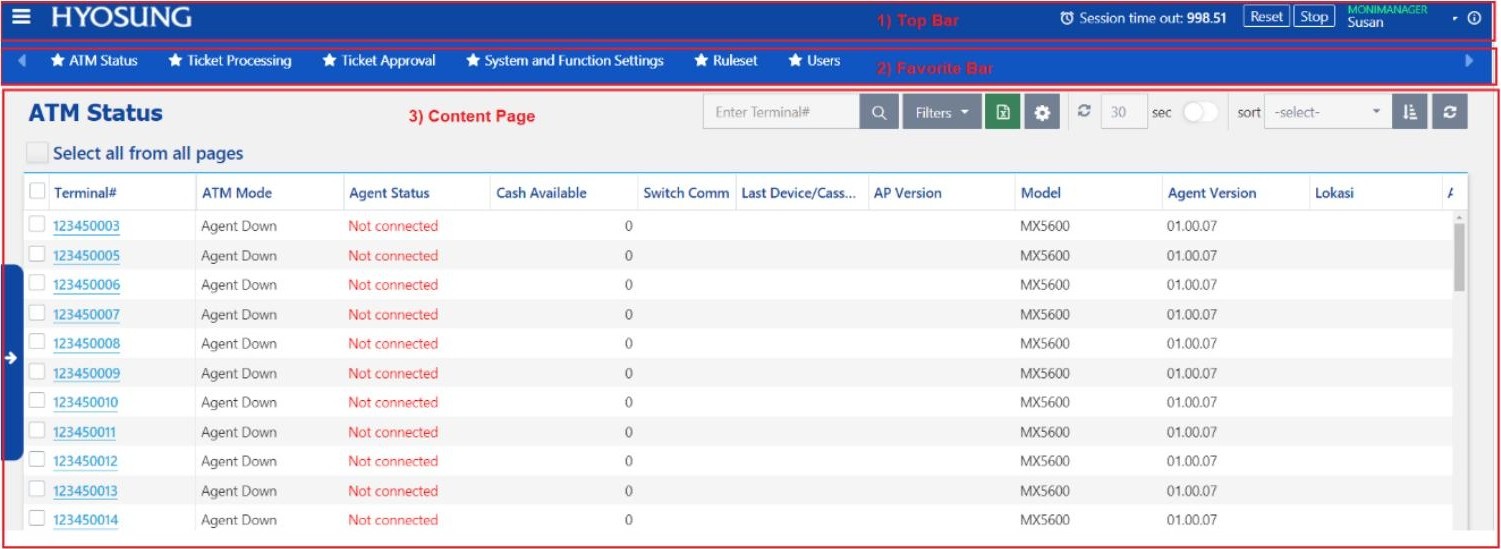Refresh the list with the rightmost reload button
Screen dimensions: 1501x549
click(x=1449, y=113)
